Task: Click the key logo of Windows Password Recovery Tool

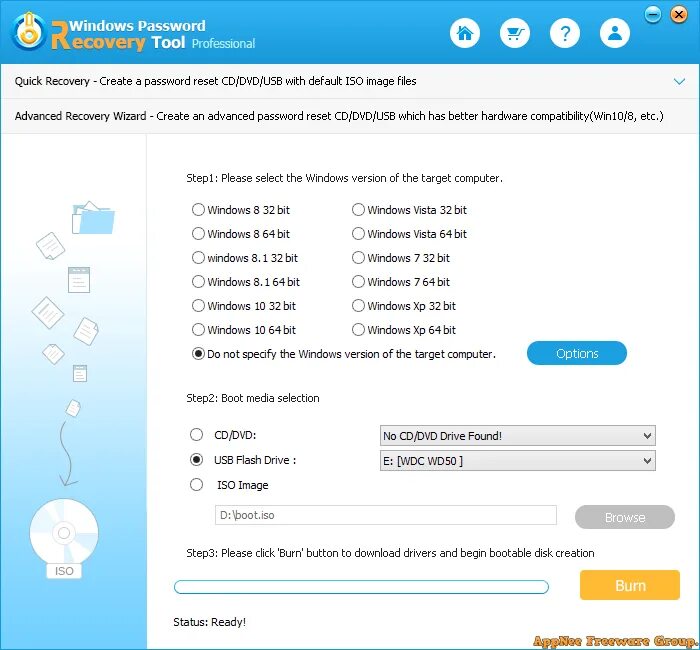Action: pyautogui.click(x=29, y=32)
